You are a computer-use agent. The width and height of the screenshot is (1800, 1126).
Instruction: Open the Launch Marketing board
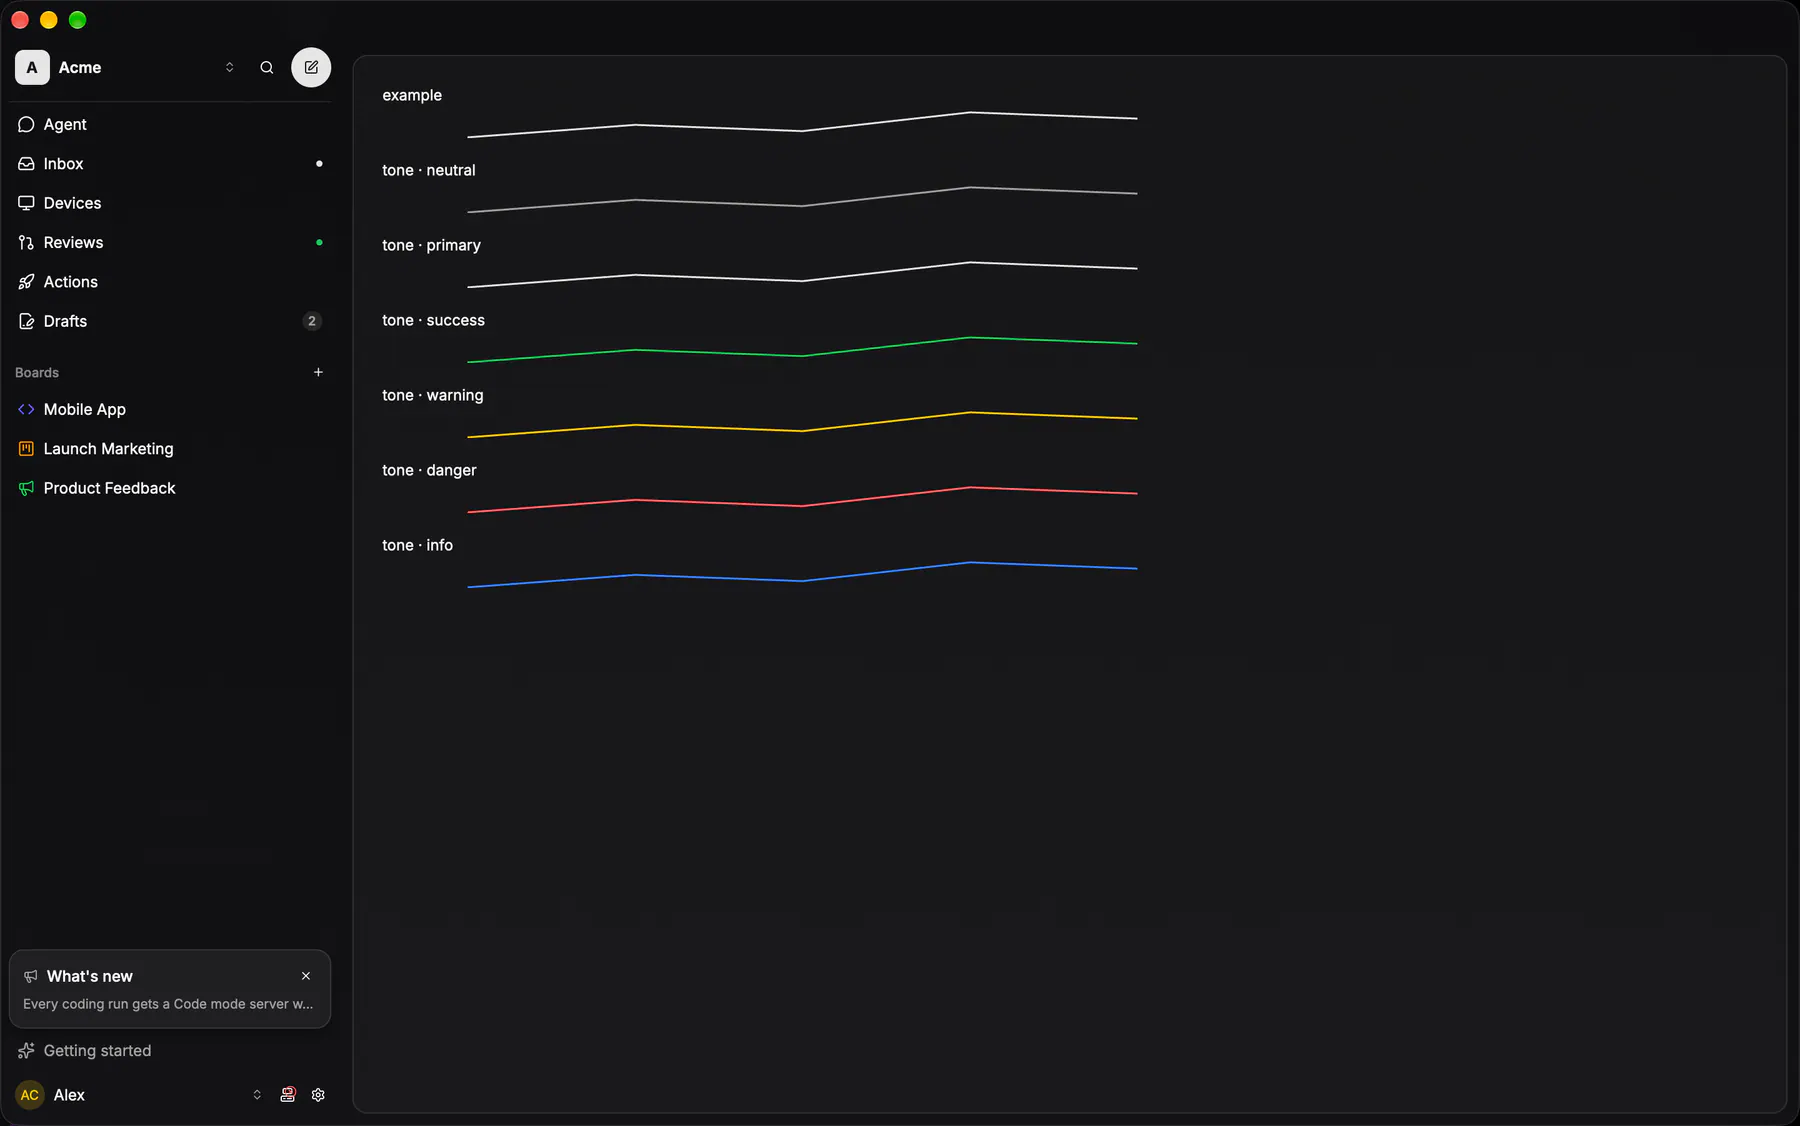pos(170,449)
